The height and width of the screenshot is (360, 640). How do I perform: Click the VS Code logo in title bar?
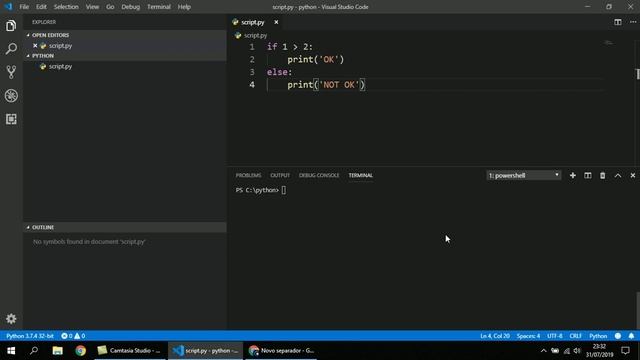coord(8,7)
